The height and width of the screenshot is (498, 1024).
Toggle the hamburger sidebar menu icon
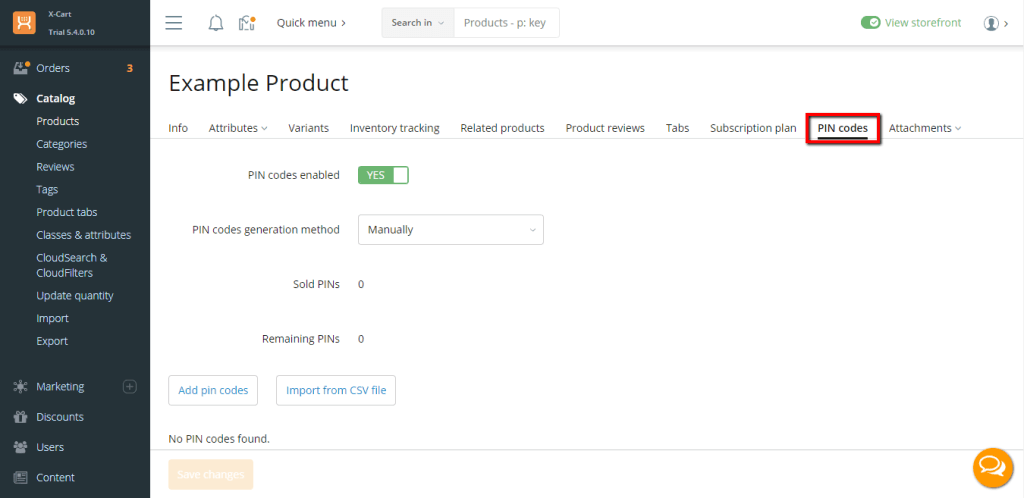[174, 23]
